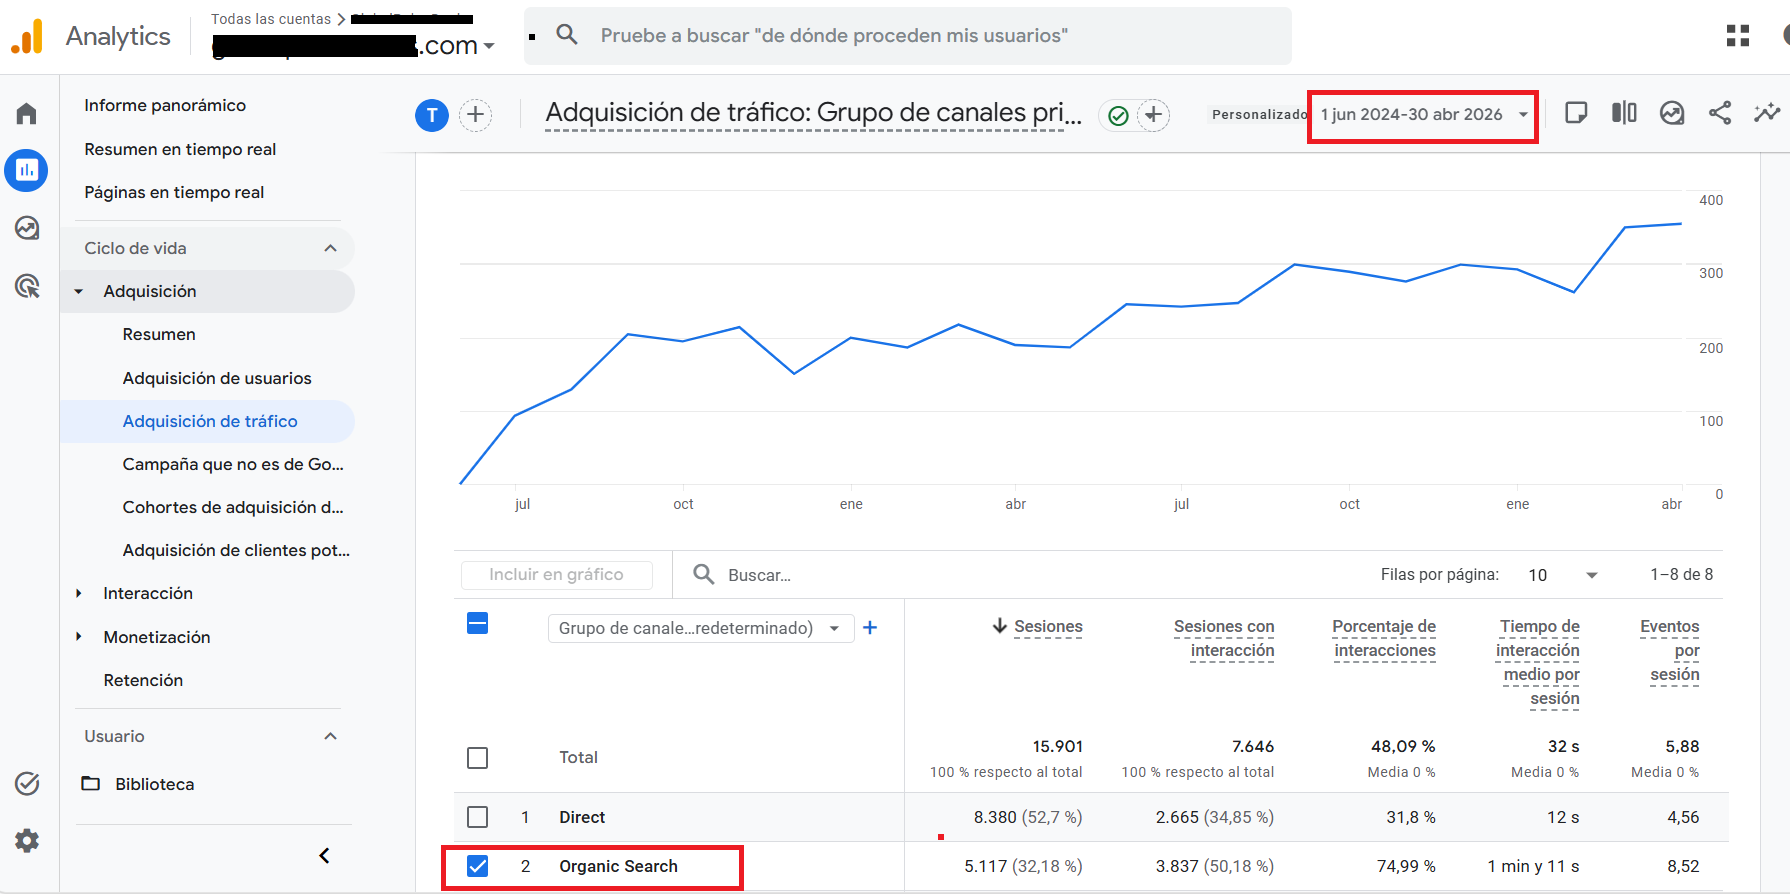Open Biblioteca
This screenshot has height=894, width=1790.
pyautogui.click(x=154, y=784)
